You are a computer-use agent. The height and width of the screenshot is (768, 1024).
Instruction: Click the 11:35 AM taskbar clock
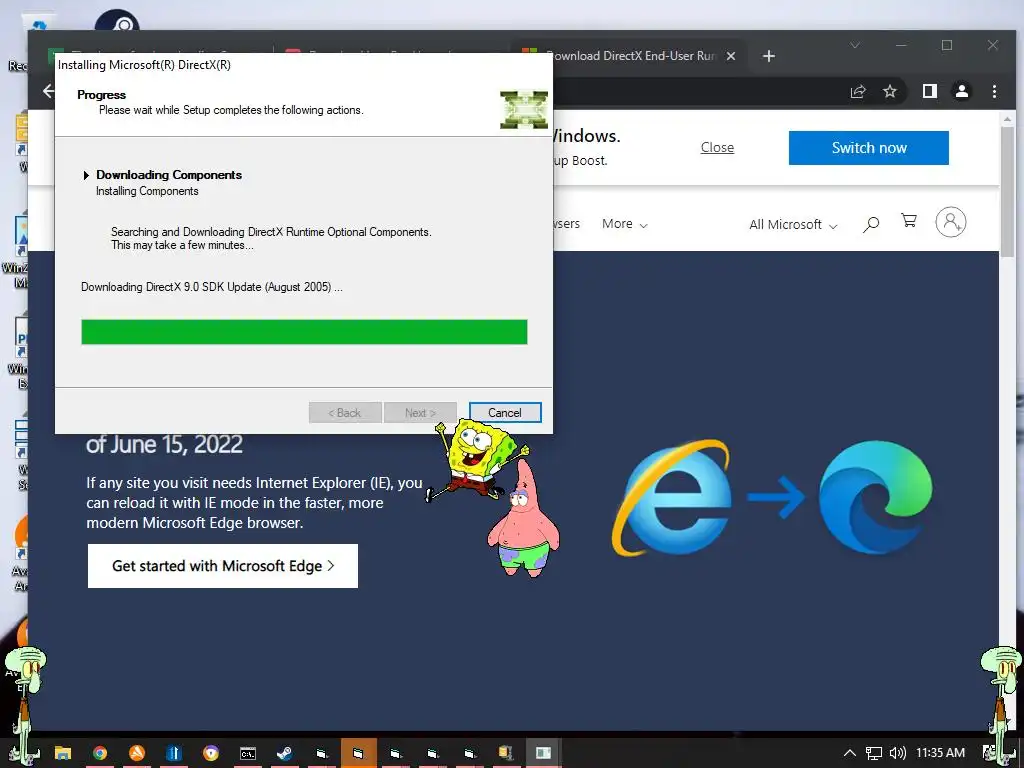940,753
